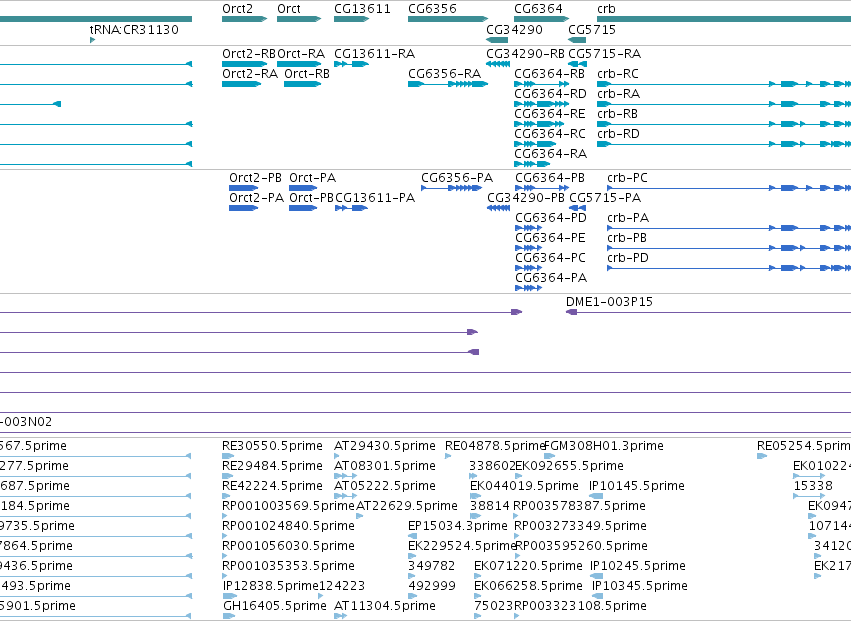Select the Orct2-RA transcript
851x621 pixels.
click(x=250, y=74)
